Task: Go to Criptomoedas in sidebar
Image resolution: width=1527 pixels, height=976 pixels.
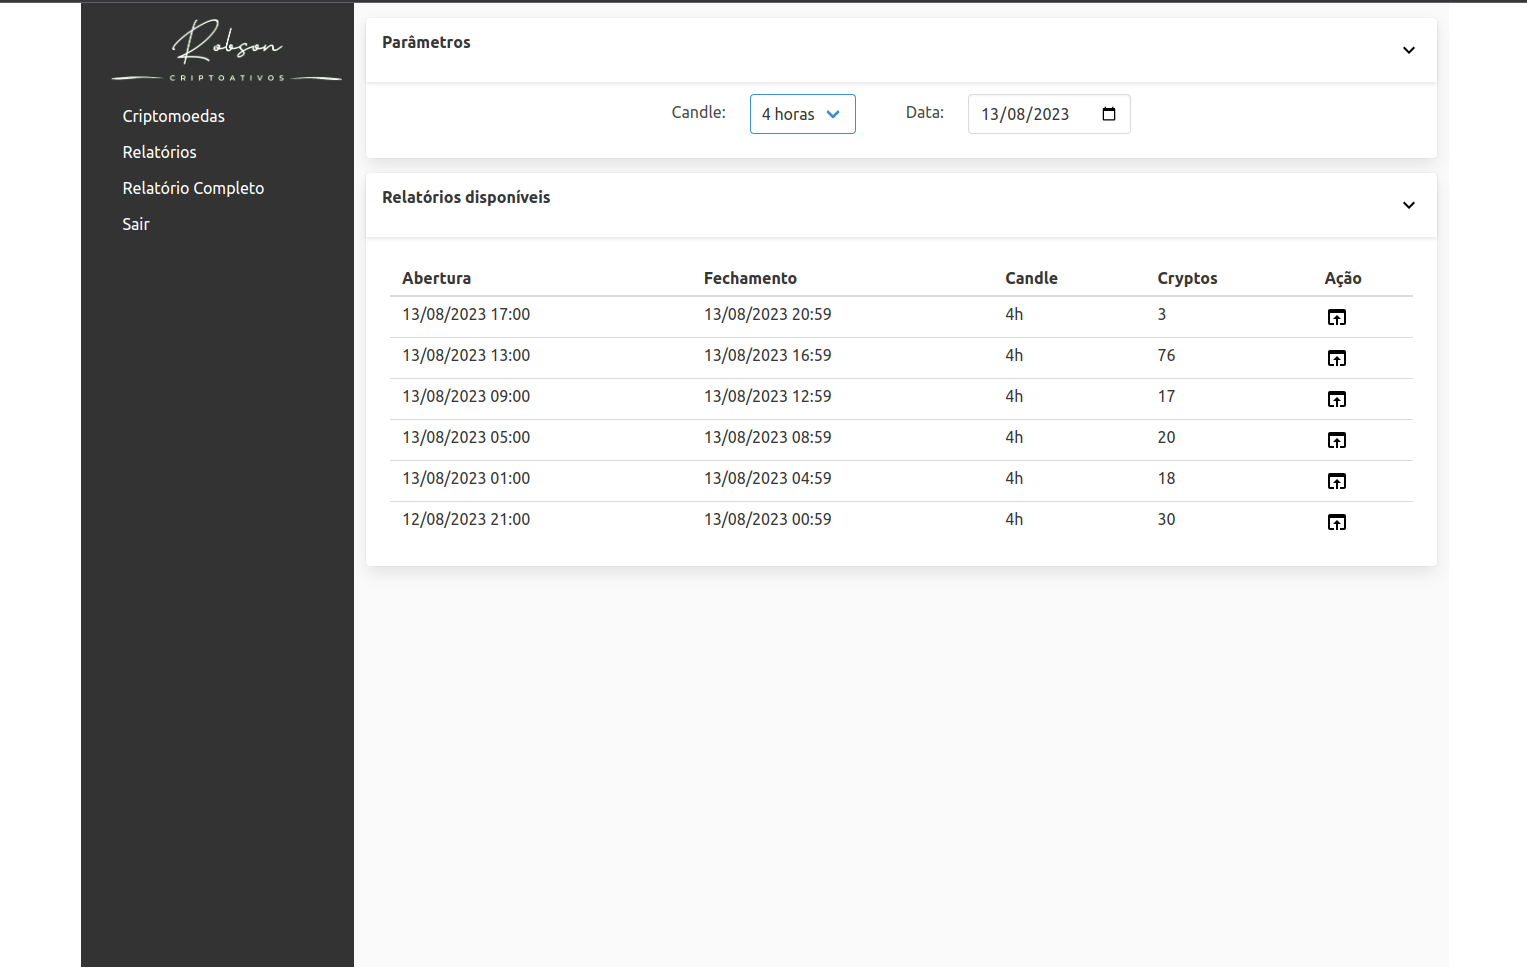Action: [174, 116]
